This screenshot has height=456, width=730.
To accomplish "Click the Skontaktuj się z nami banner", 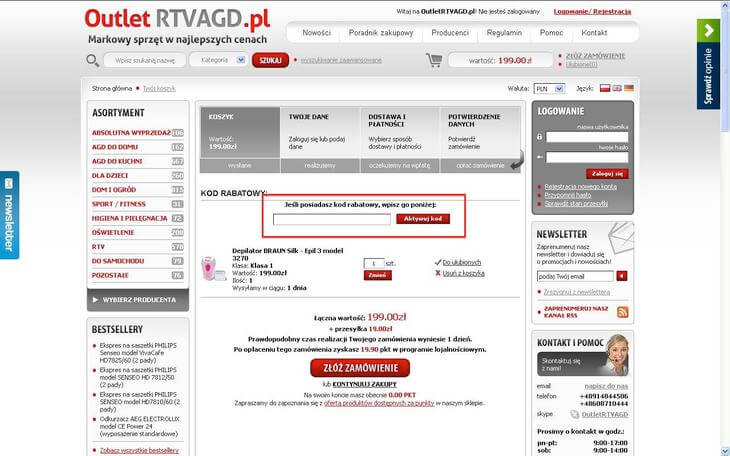I will click(583, 364).
